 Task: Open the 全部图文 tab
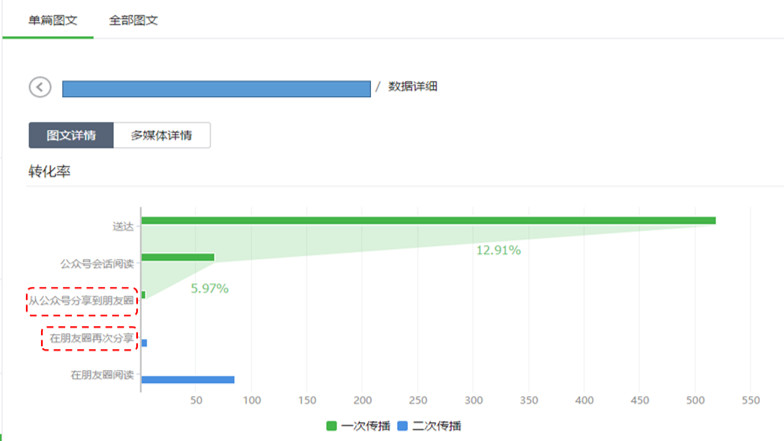pyautogui.click(x=134, y=20)
